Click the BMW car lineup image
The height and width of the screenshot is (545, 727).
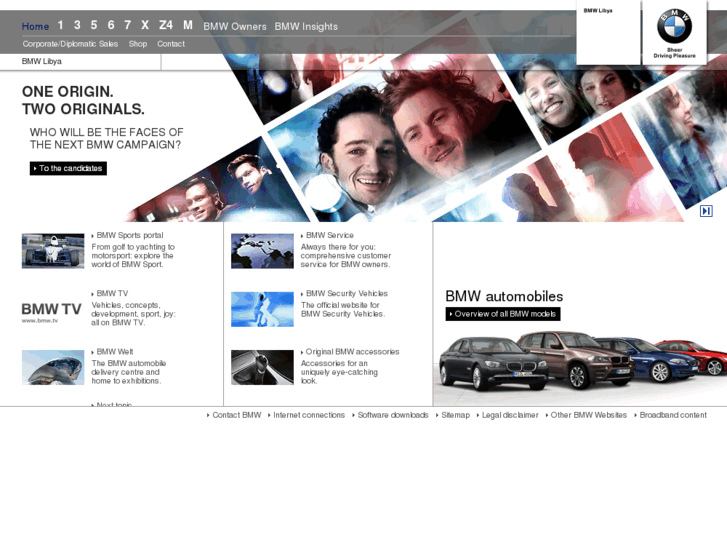(582, 360)
